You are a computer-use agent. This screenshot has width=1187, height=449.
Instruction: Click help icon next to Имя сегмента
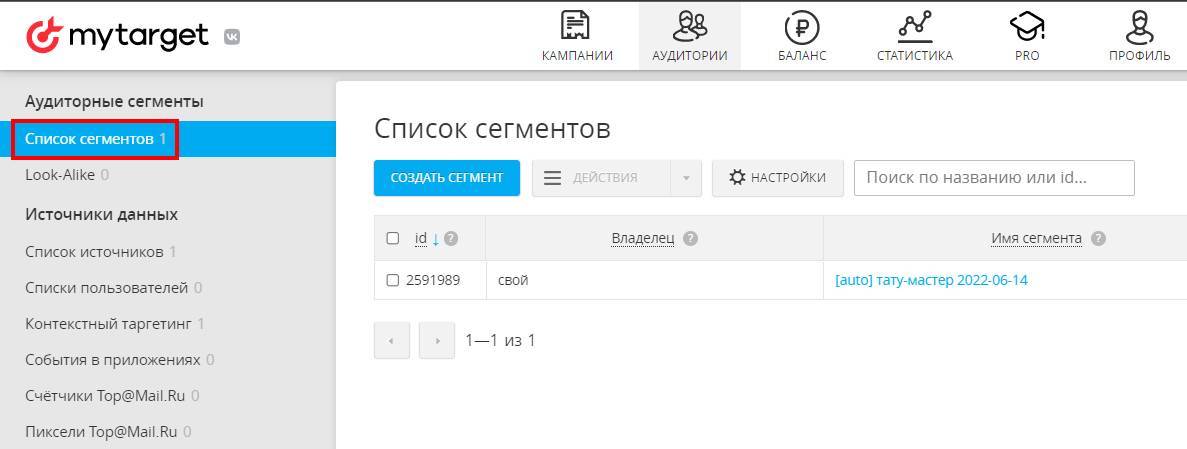pos(1099,239)
